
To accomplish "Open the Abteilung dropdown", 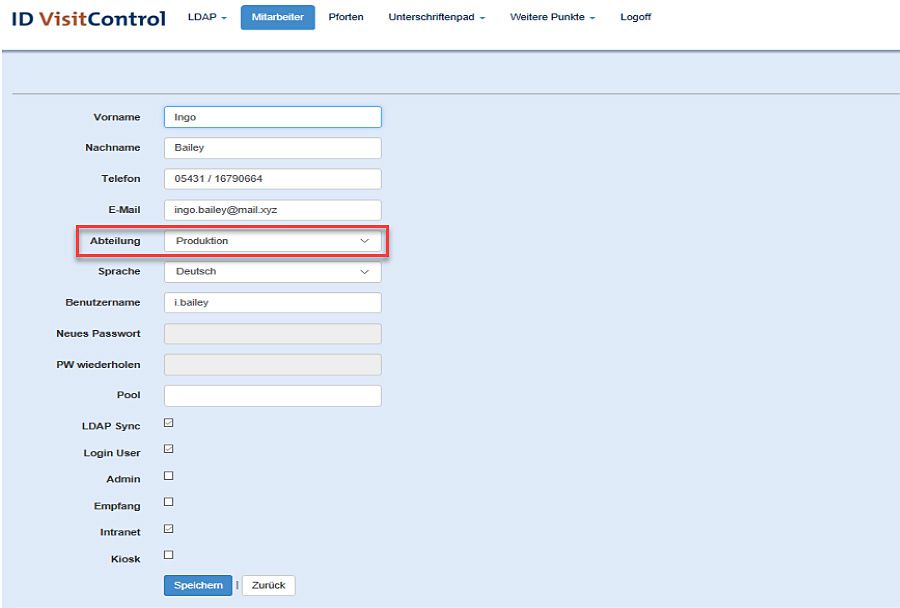I will (272, 241).
